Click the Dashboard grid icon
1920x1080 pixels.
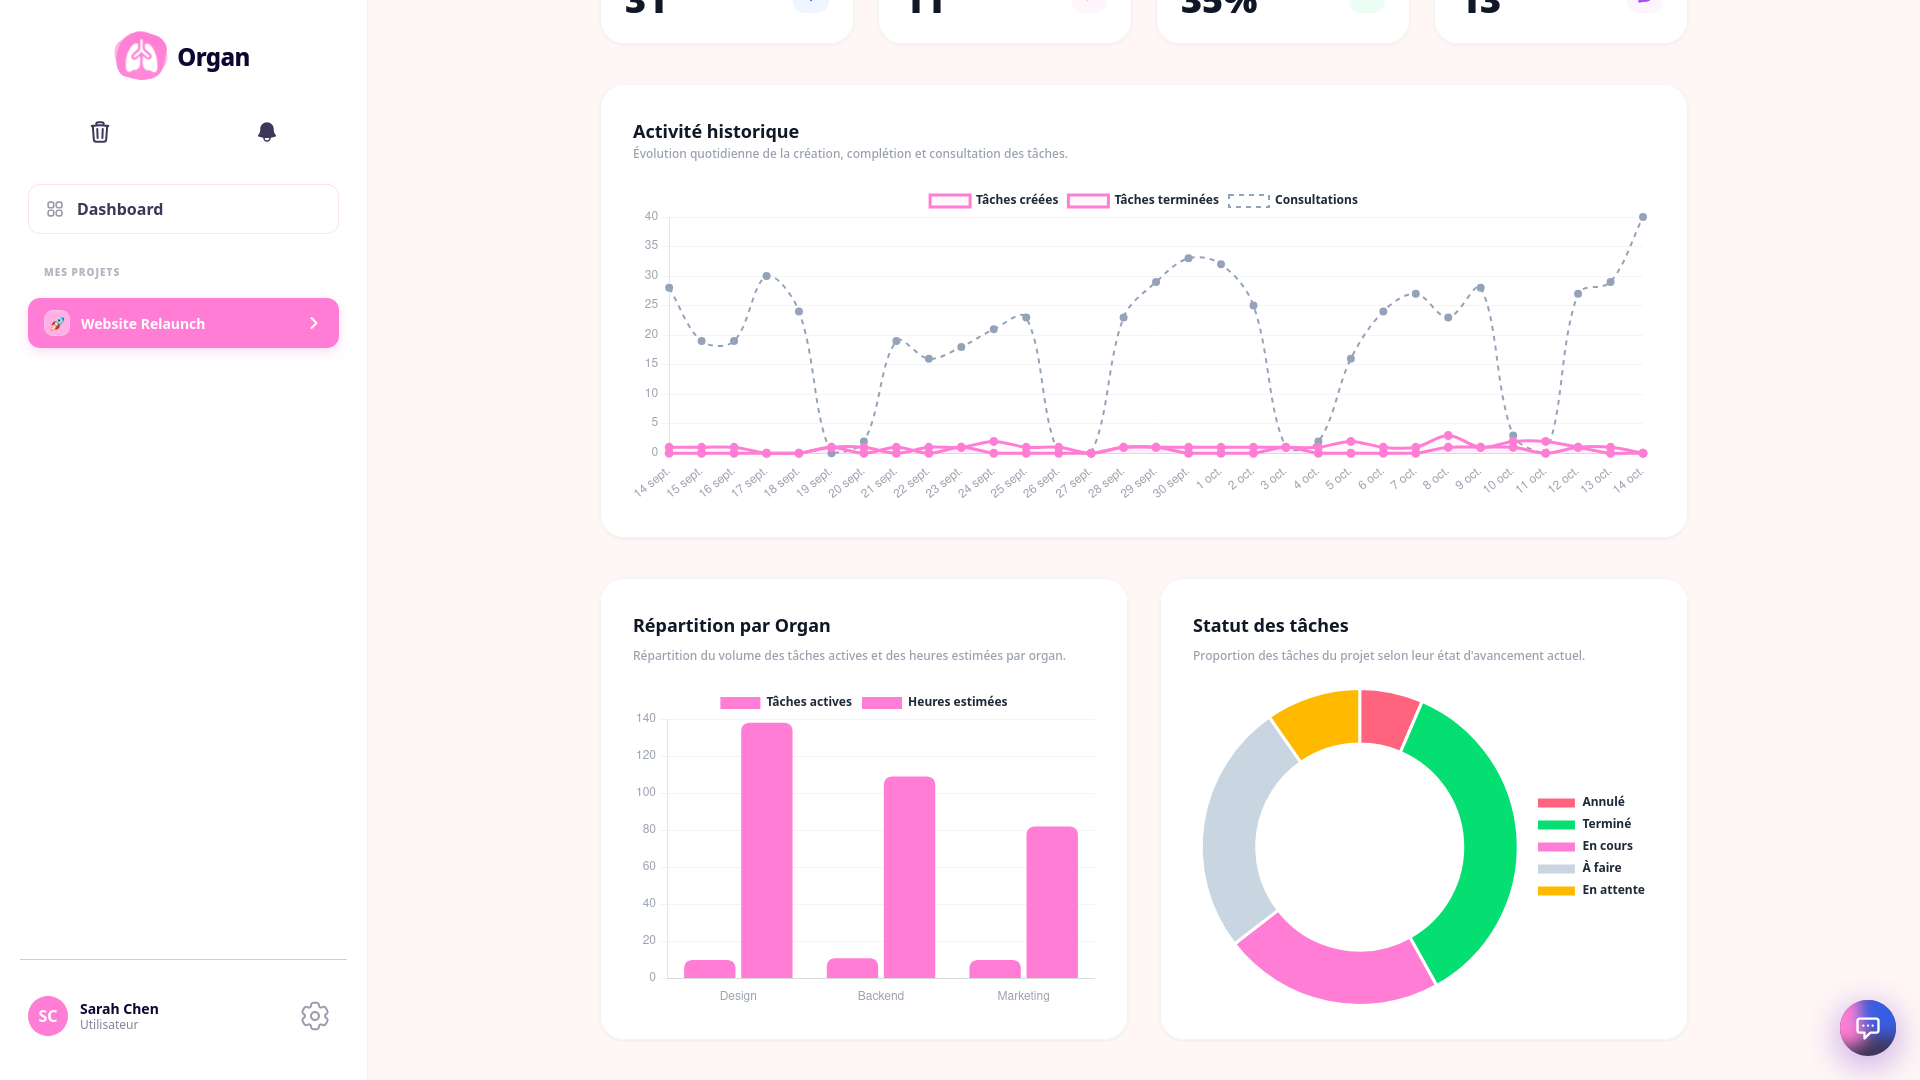55,209
